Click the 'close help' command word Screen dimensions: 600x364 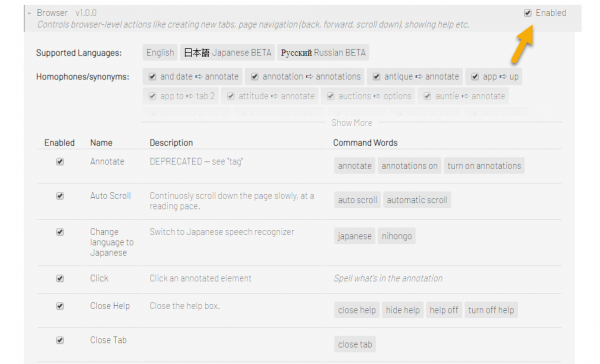[357, 310]
